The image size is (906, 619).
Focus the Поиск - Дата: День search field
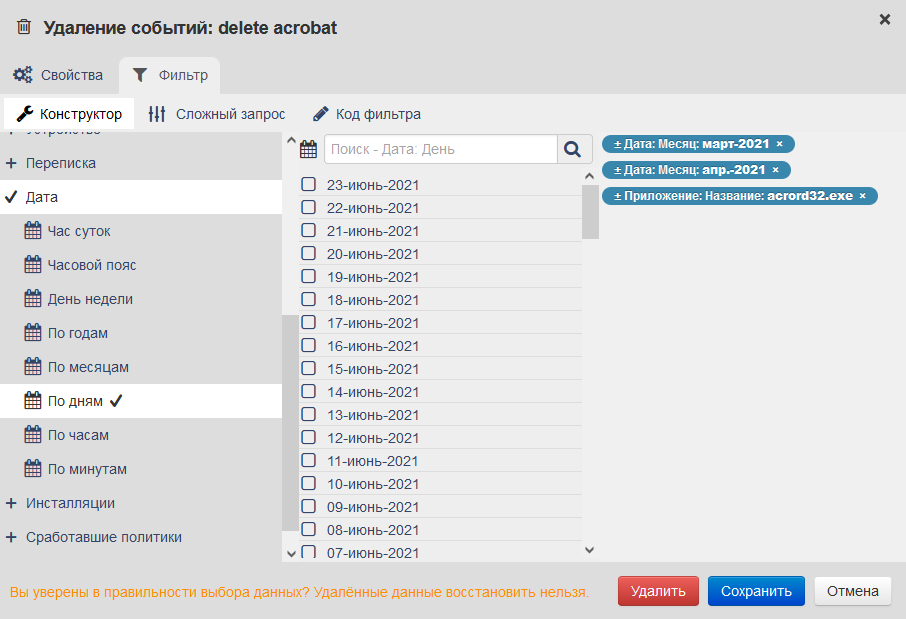click(x=440, y=149)
